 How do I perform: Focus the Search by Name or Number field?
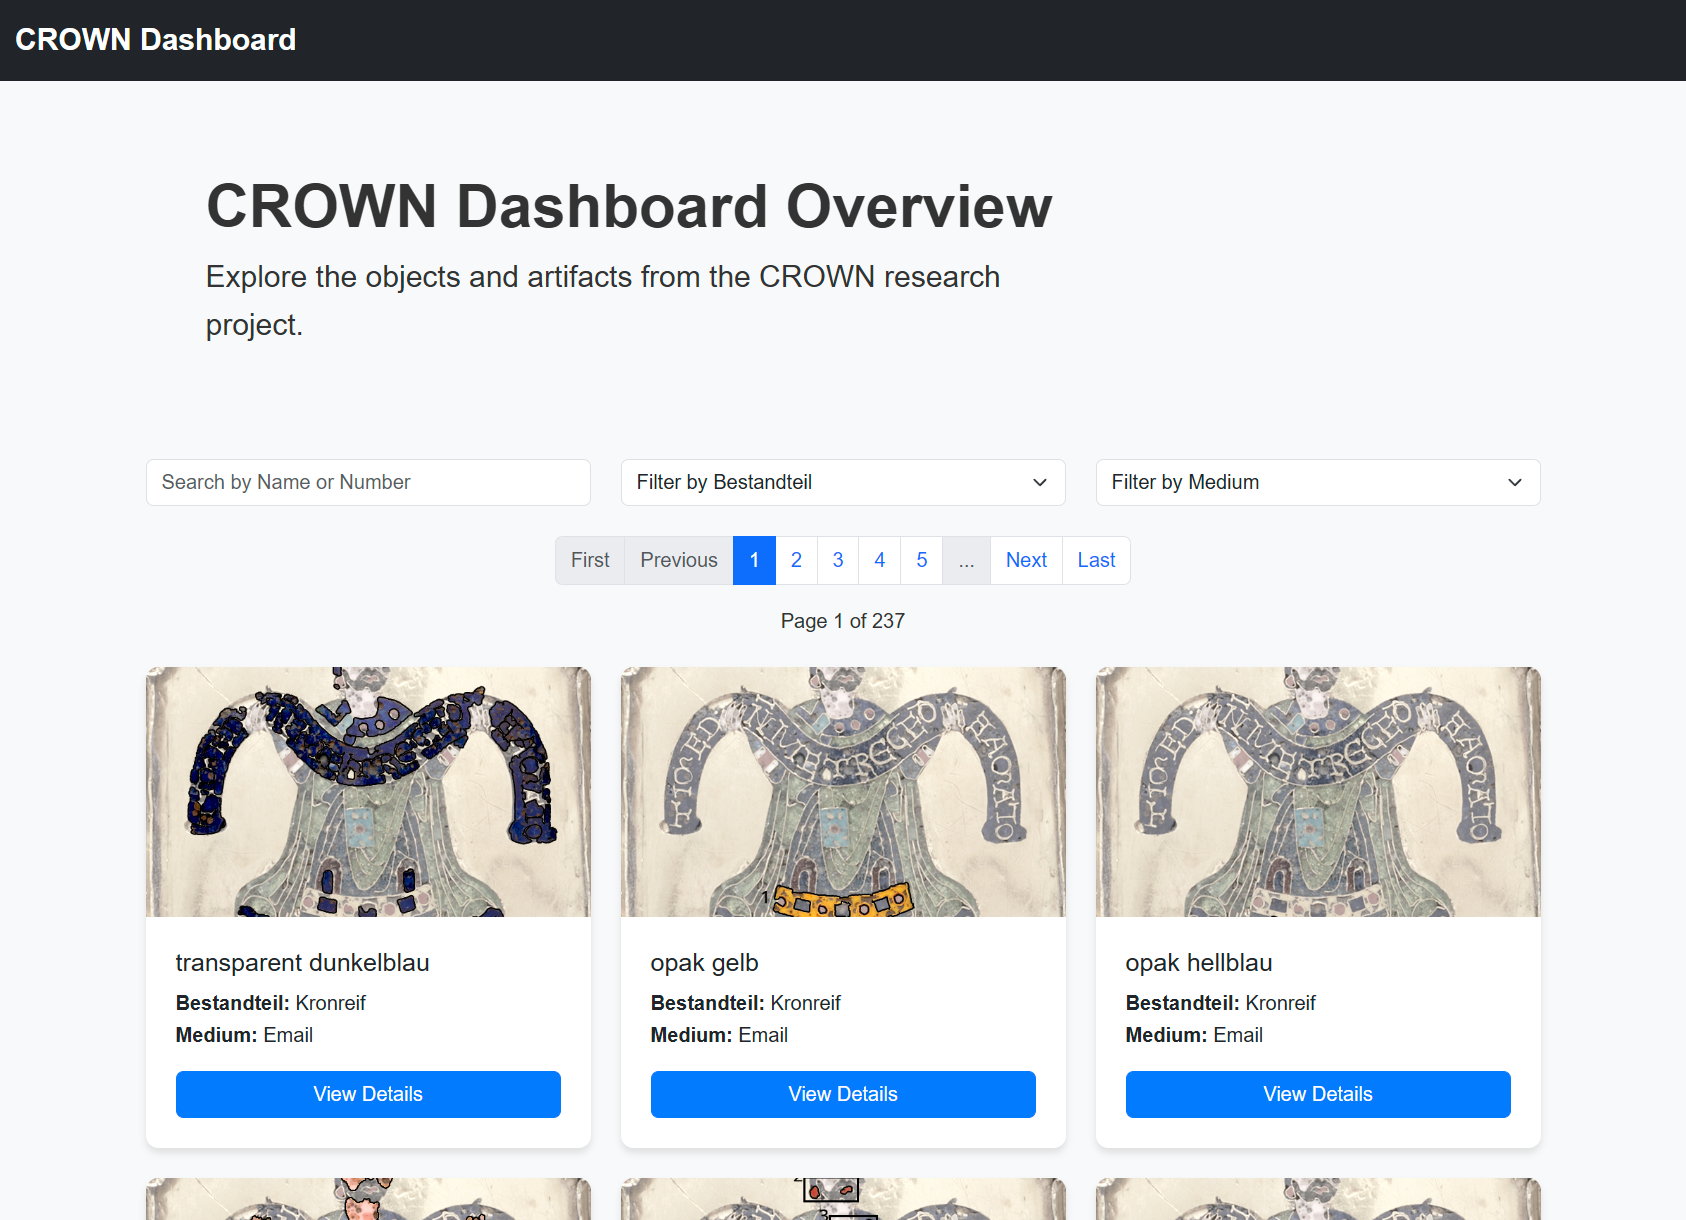coord(368,482)
